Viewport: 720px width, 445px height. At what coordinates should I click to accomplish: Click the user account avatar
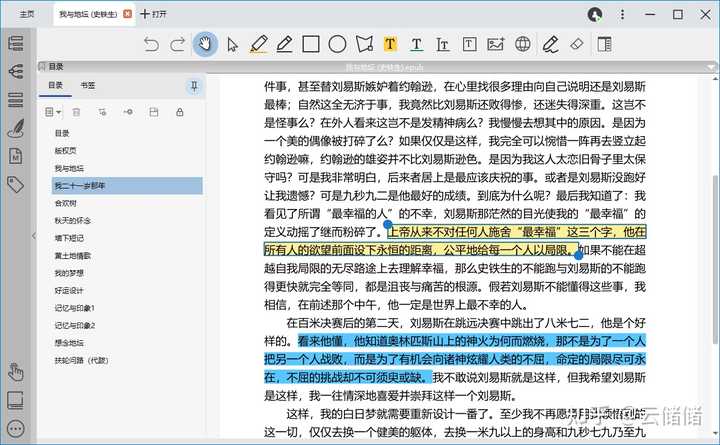coord(595,15)
